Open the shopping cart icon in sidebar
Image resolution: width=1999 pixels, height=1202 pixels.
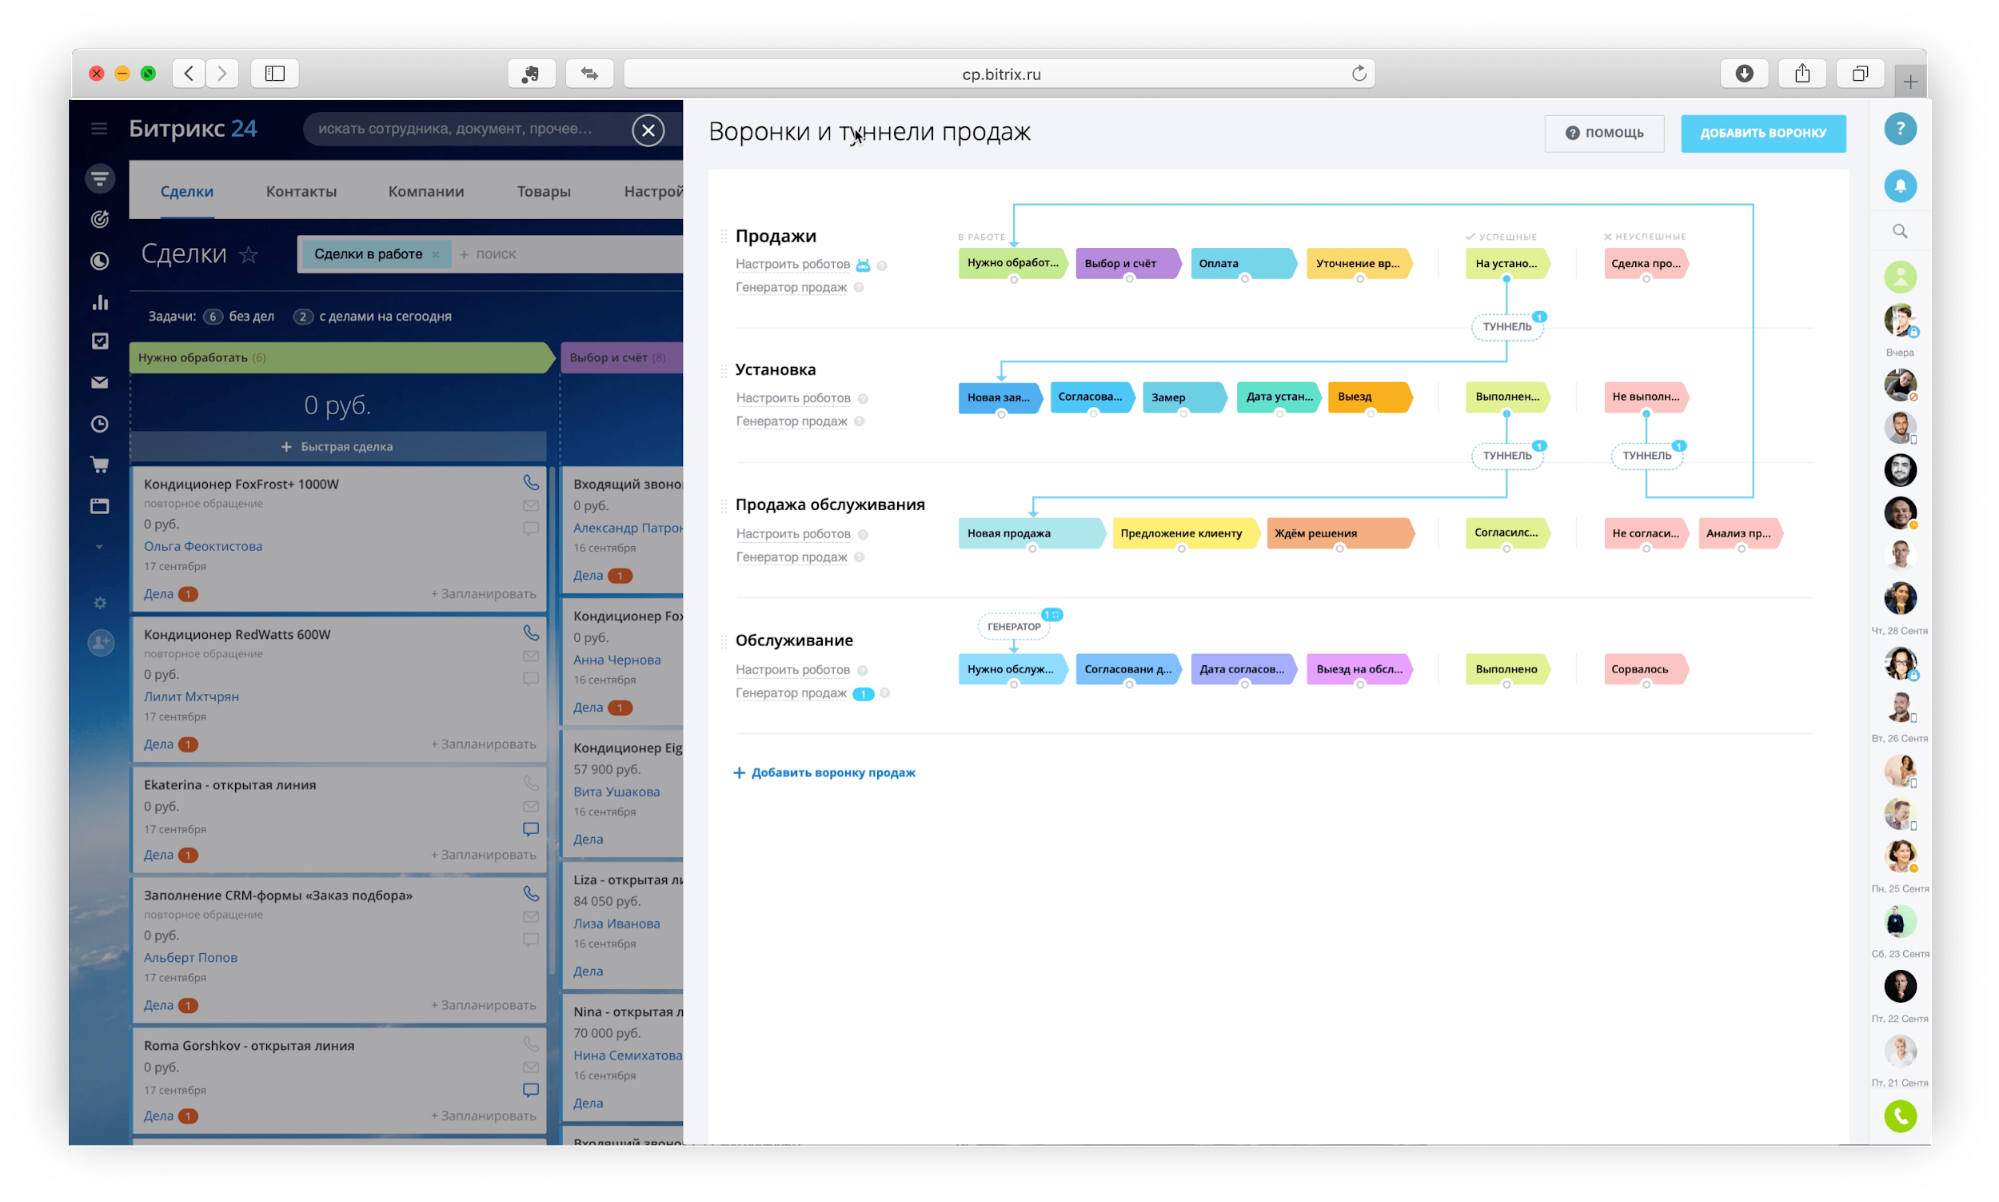click(100, 465)
